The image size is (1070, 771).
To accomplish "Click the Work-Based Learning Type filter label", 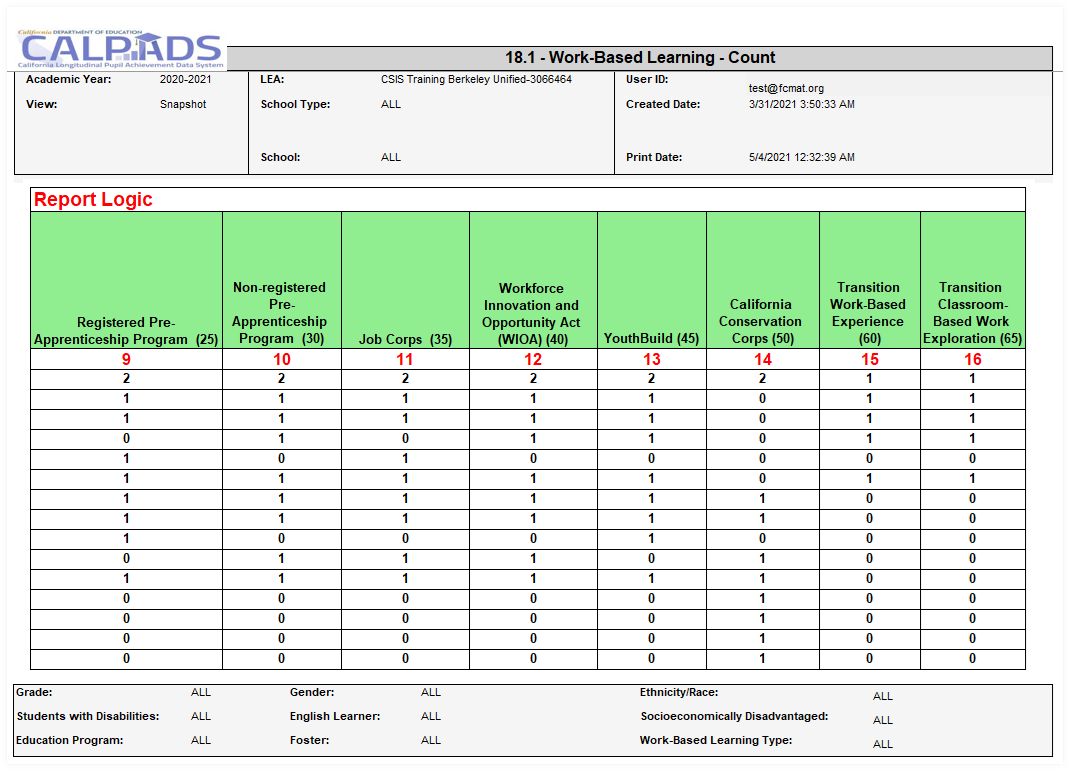I will point(716,741).
